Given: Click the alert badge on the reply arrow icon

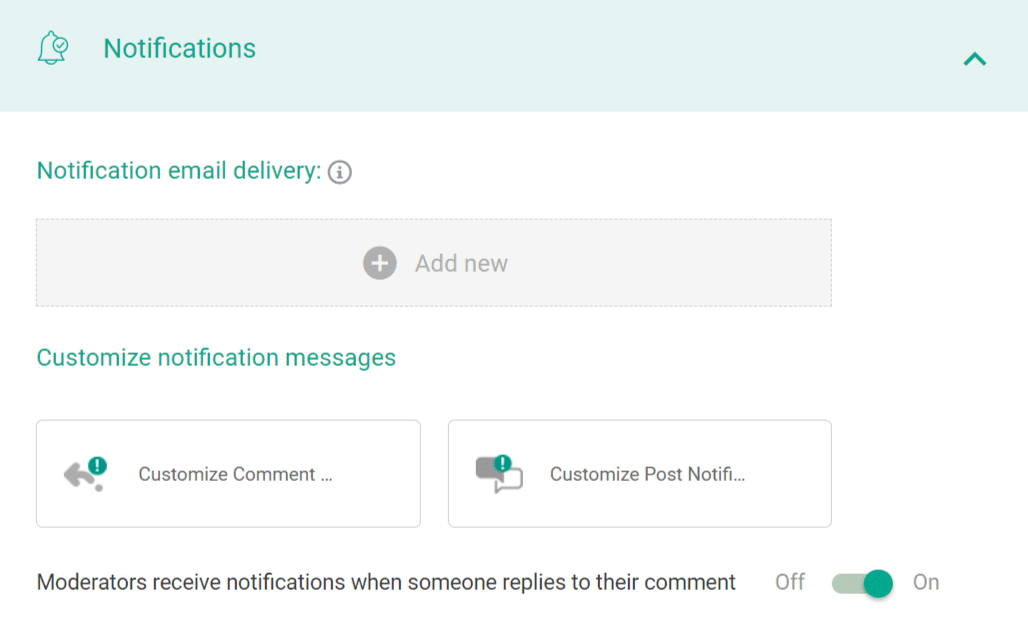Looking at the screenshot, I should [x=97, y=464].
